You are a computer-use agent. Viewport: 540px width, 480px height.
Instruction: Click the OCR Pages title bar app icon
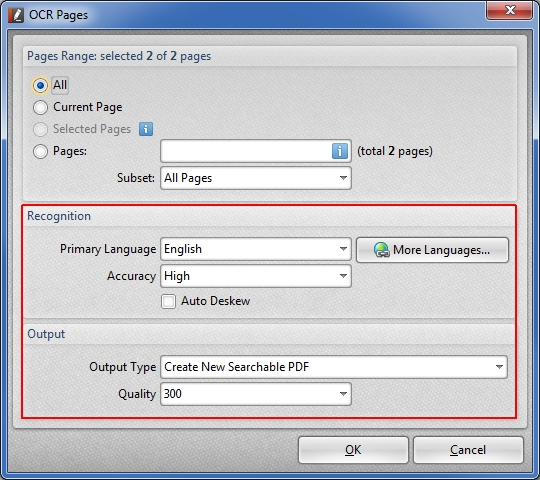pos(16,15)
